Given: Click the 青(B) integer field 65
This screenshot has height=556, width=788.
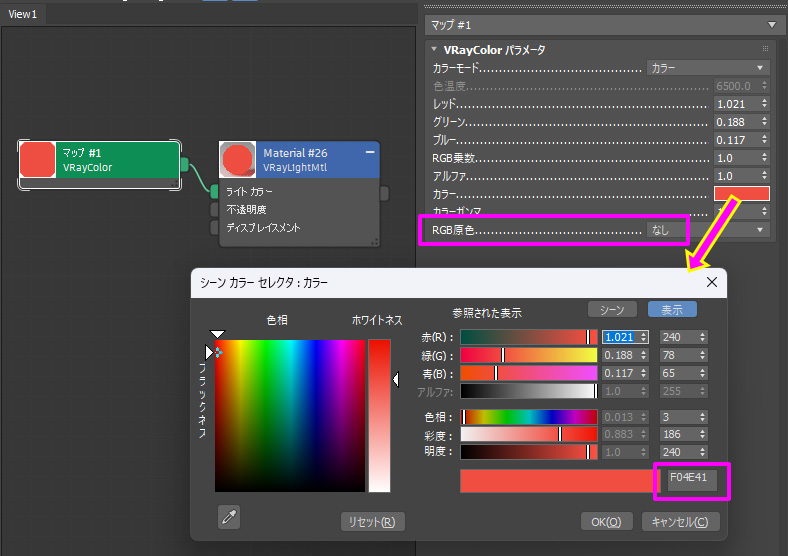Looking at the screenshot, I should [679, 373].
